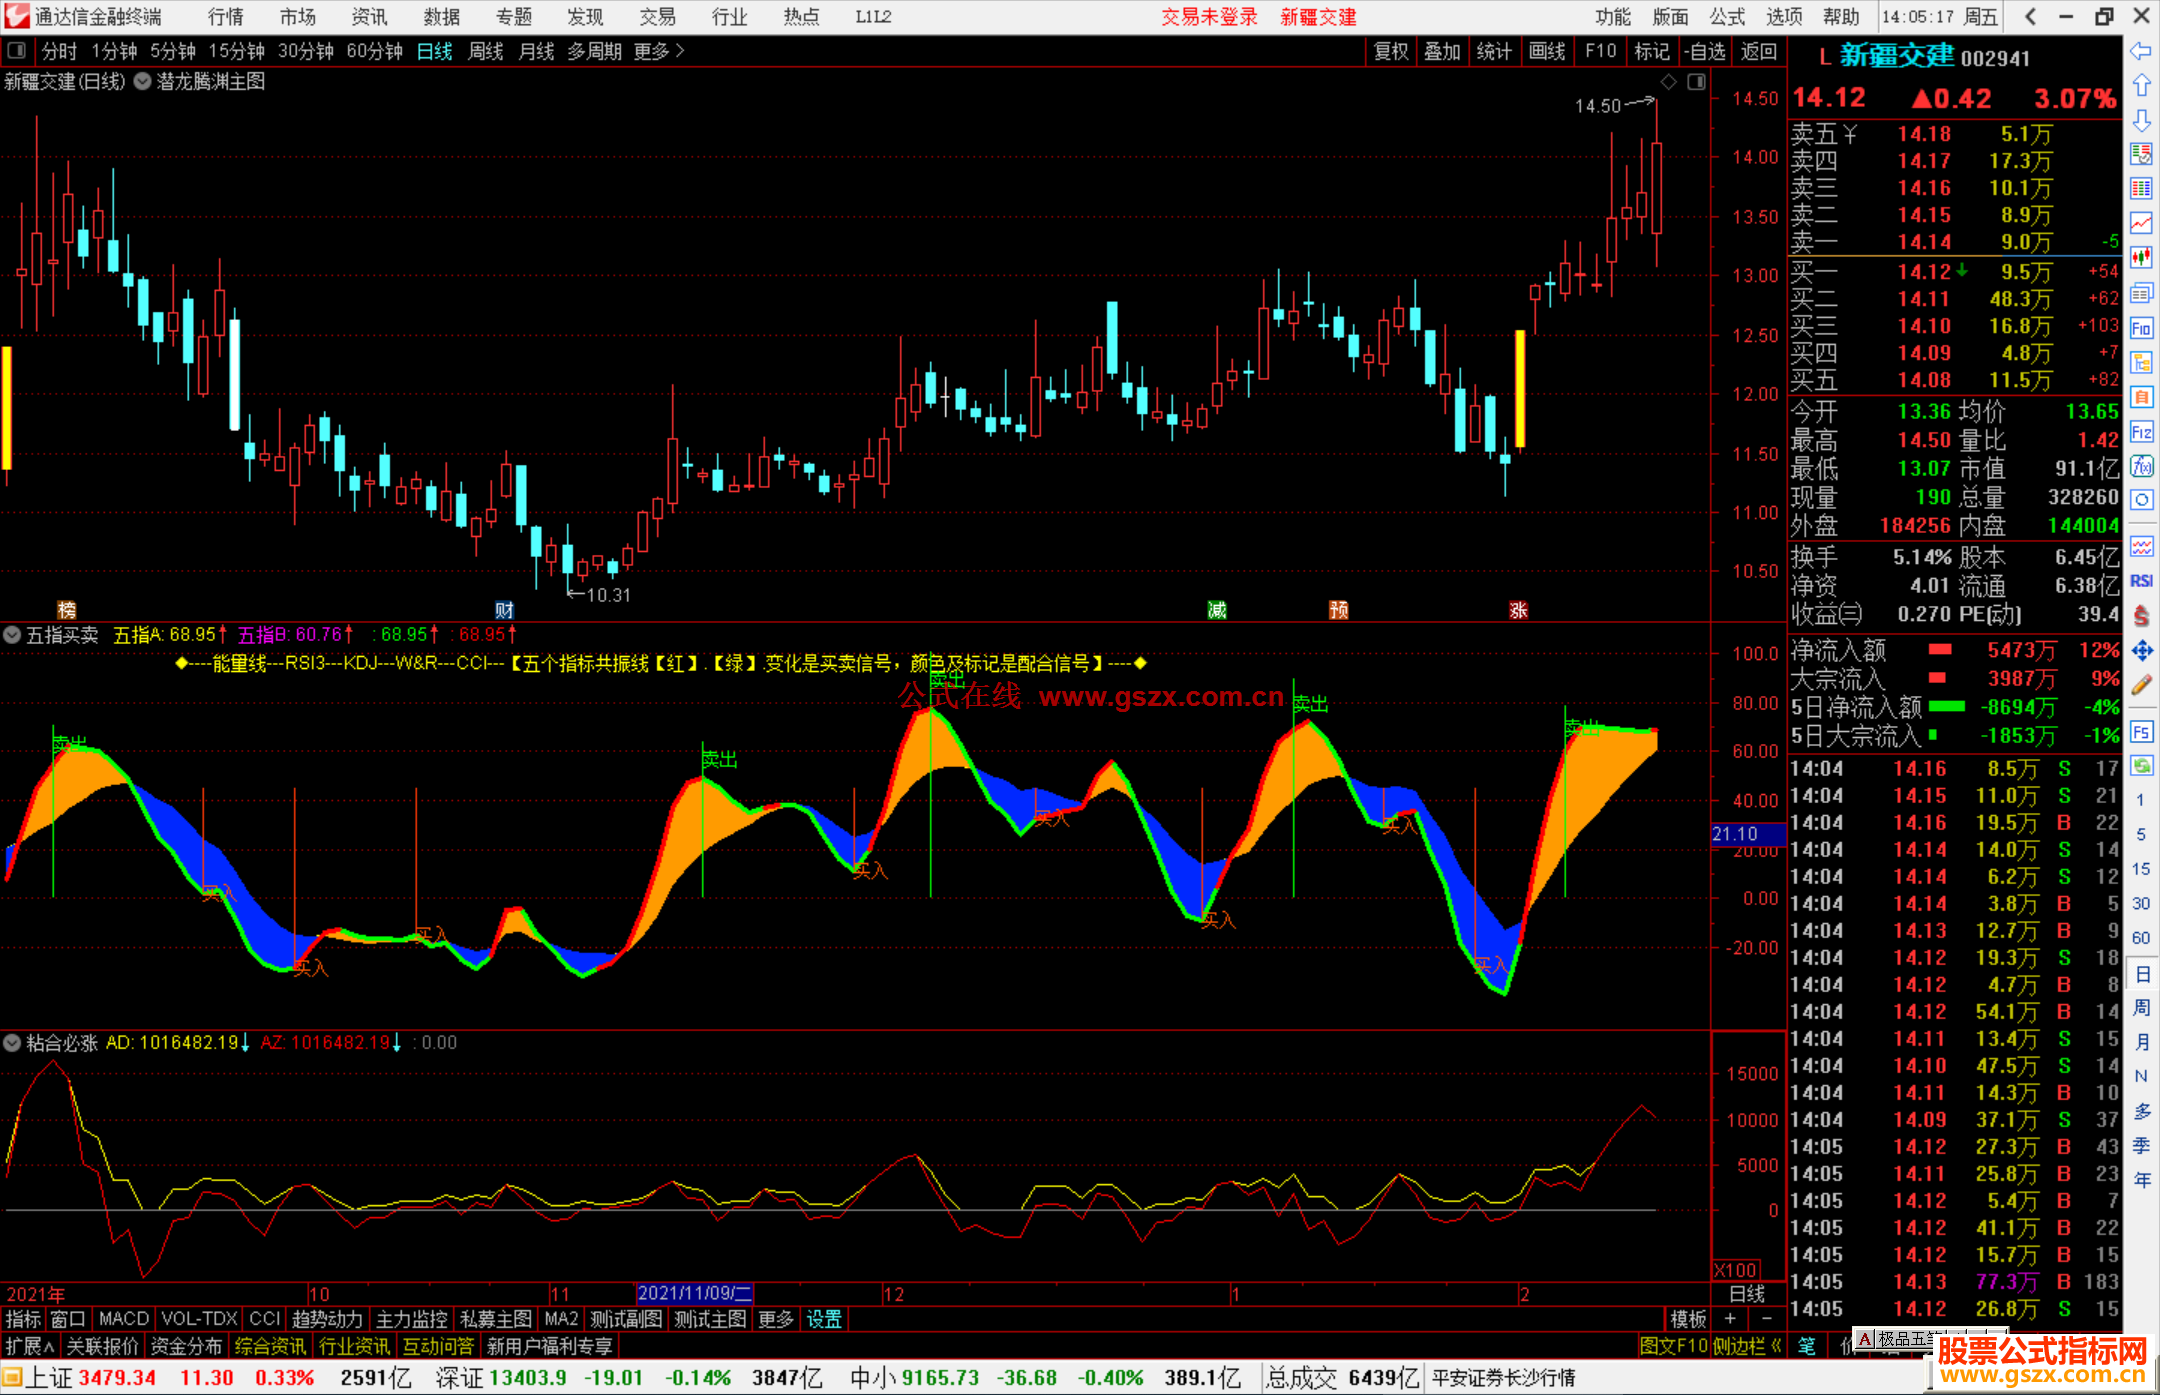The image size is (2160, 1395).
Task: Open the 资讯 menu
Action: coord(369,17)
